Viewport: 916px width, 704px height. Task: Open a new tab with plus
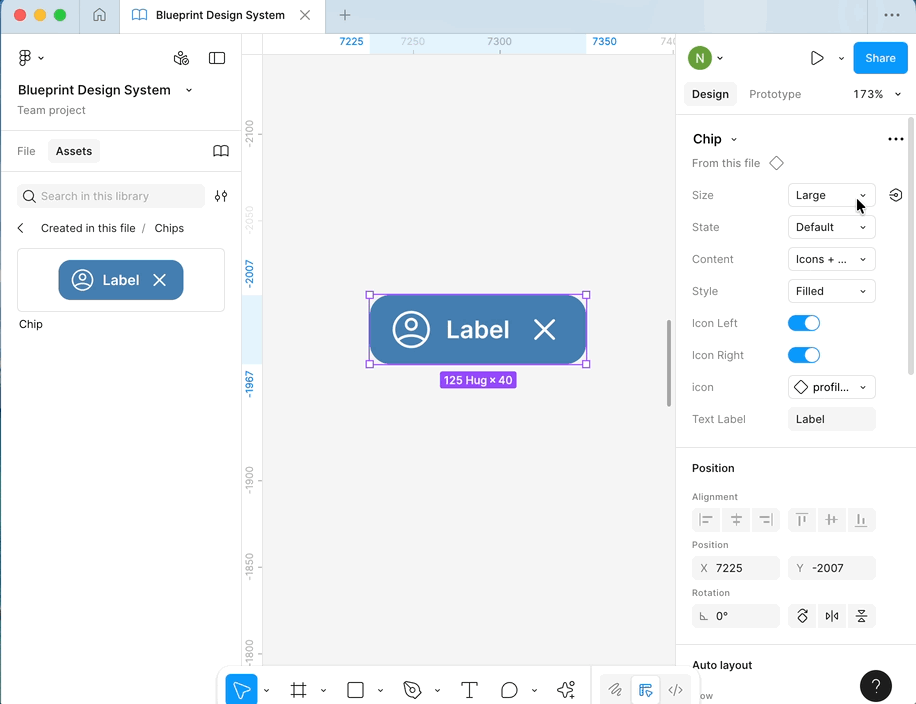coord(345,15)
